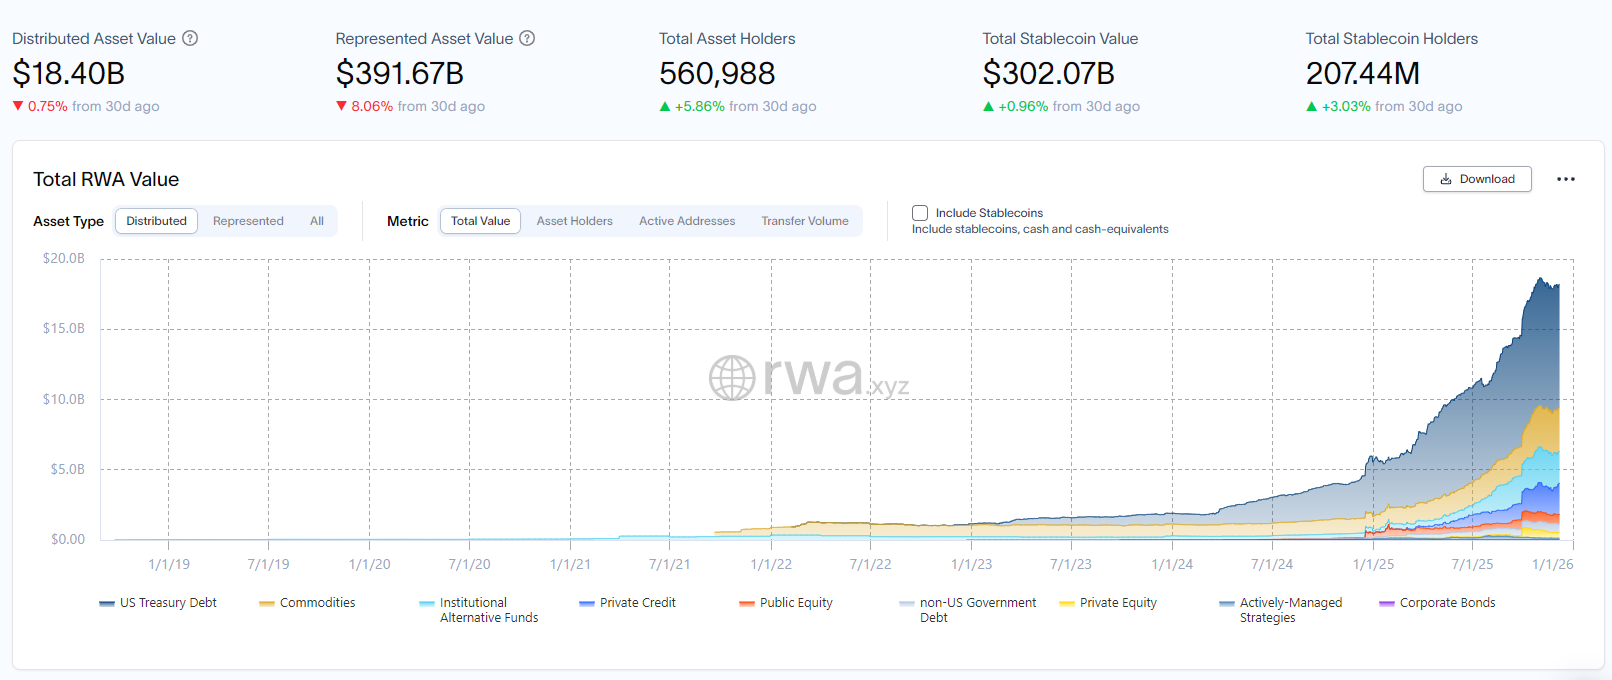The height and width of the screenshot is (680, 1612).
Task: Toggle Private Credit legend marker
Action: [x=587, y=604]
